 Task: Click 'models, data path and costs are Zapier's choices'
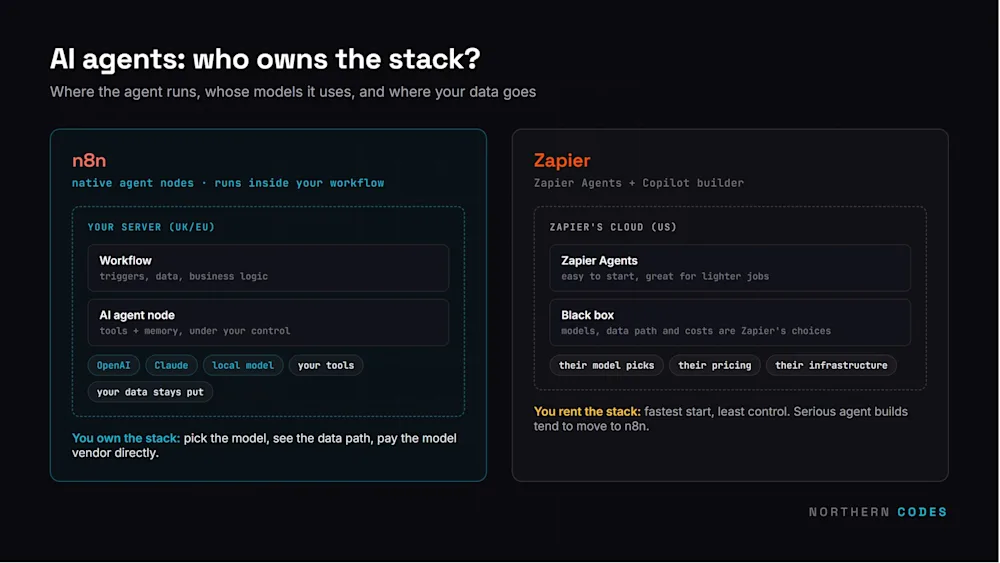pos(696,331)
